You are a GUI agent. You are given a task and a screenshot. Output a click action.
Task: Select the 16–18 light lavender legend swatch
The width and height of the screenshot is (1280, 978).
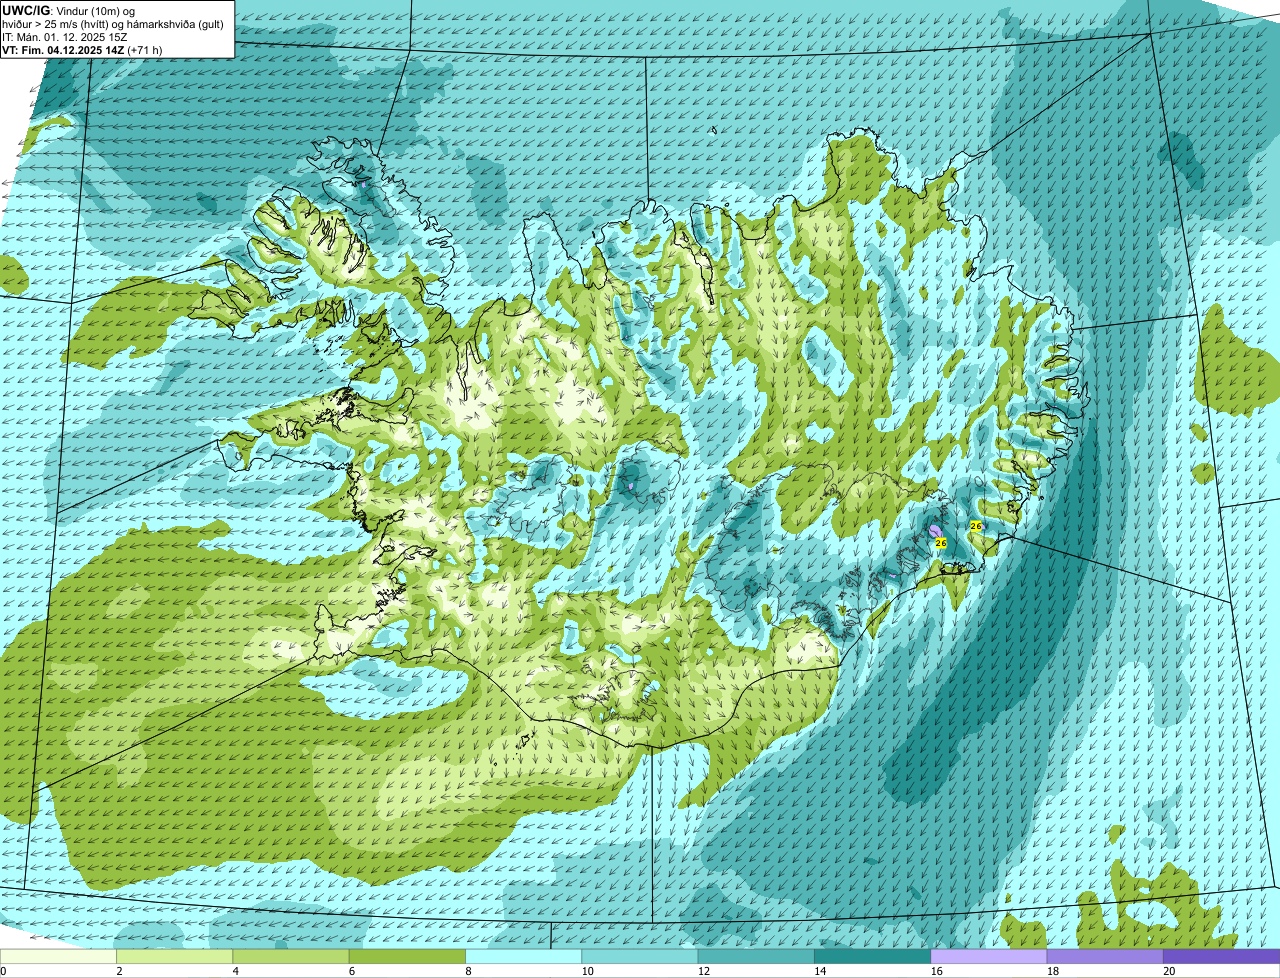point(989,956)
